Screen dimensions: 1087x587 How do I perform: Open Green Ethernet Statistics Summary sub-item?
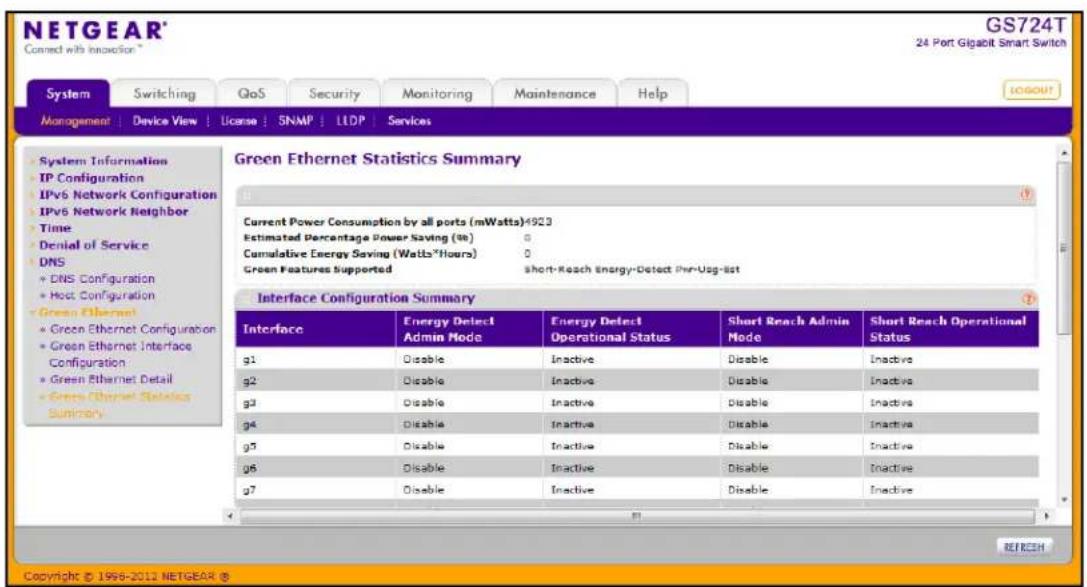coord(119,404)
